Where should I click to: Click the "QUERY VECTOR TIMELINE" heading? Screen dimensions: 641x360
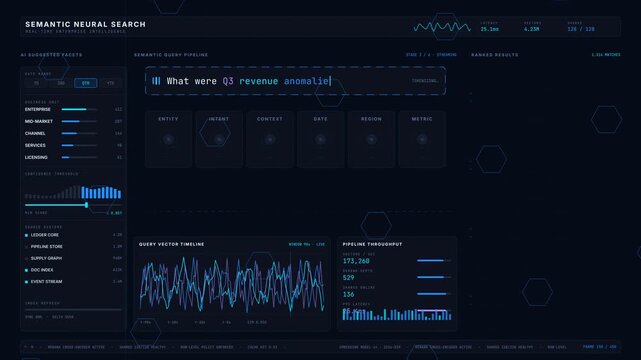pyautogui.click(x=171, y=244)
